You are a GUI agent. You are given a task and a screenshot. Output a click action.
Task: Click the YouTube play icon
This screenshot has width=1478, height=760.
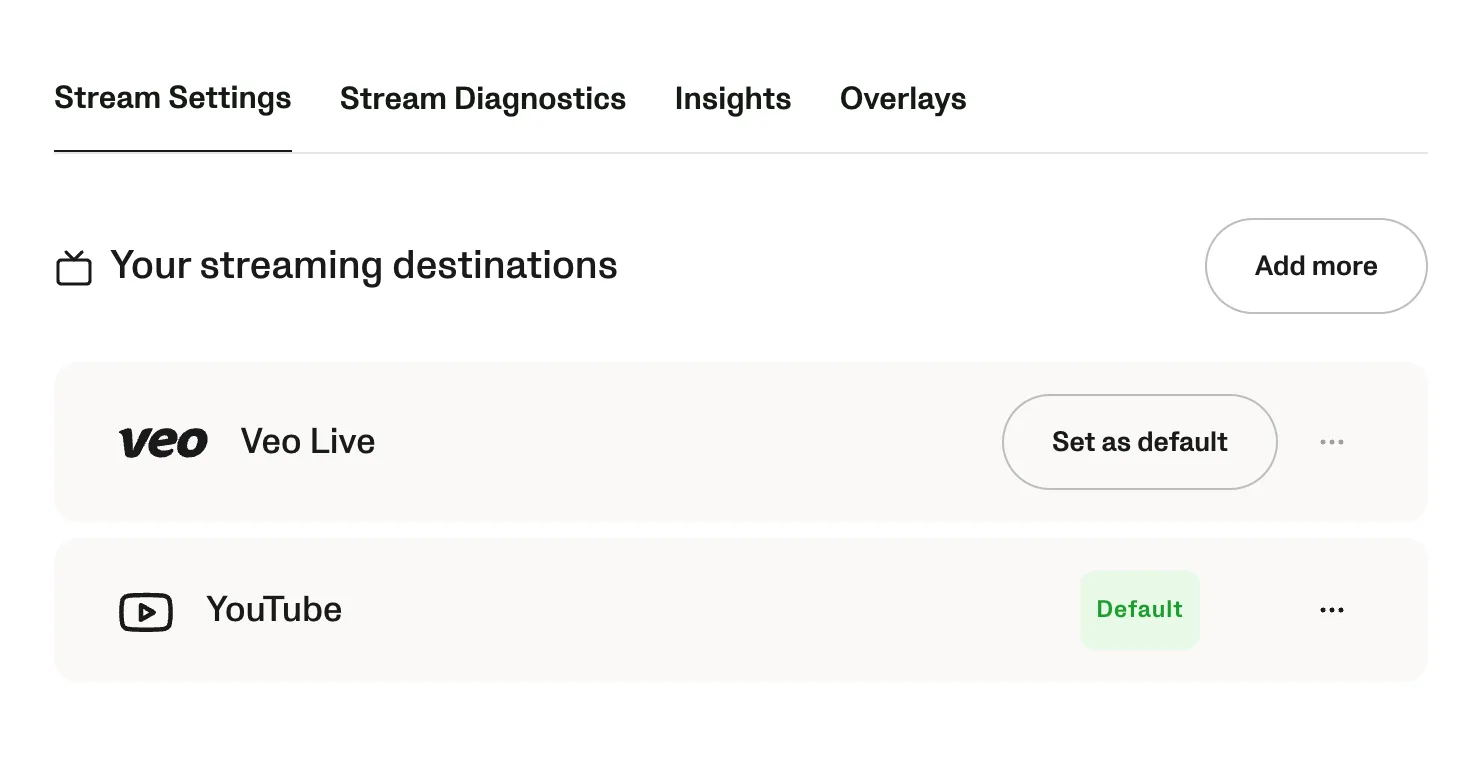(146, 612)
